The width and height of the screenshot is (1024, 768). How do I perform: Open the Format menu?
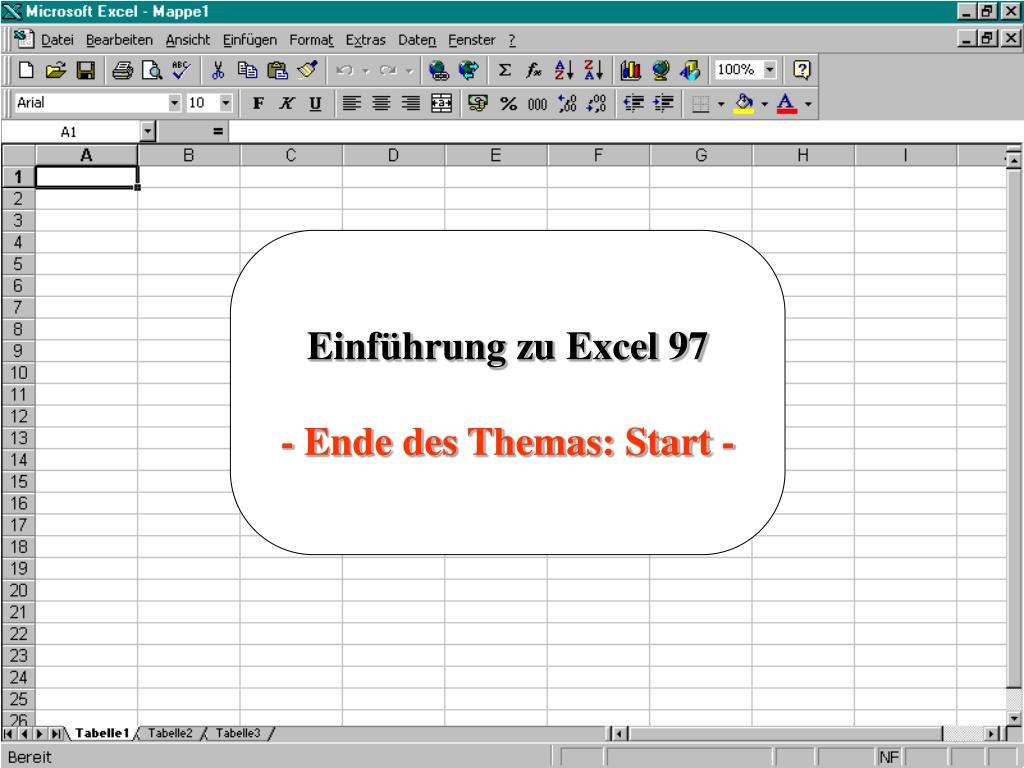(312, 40)
